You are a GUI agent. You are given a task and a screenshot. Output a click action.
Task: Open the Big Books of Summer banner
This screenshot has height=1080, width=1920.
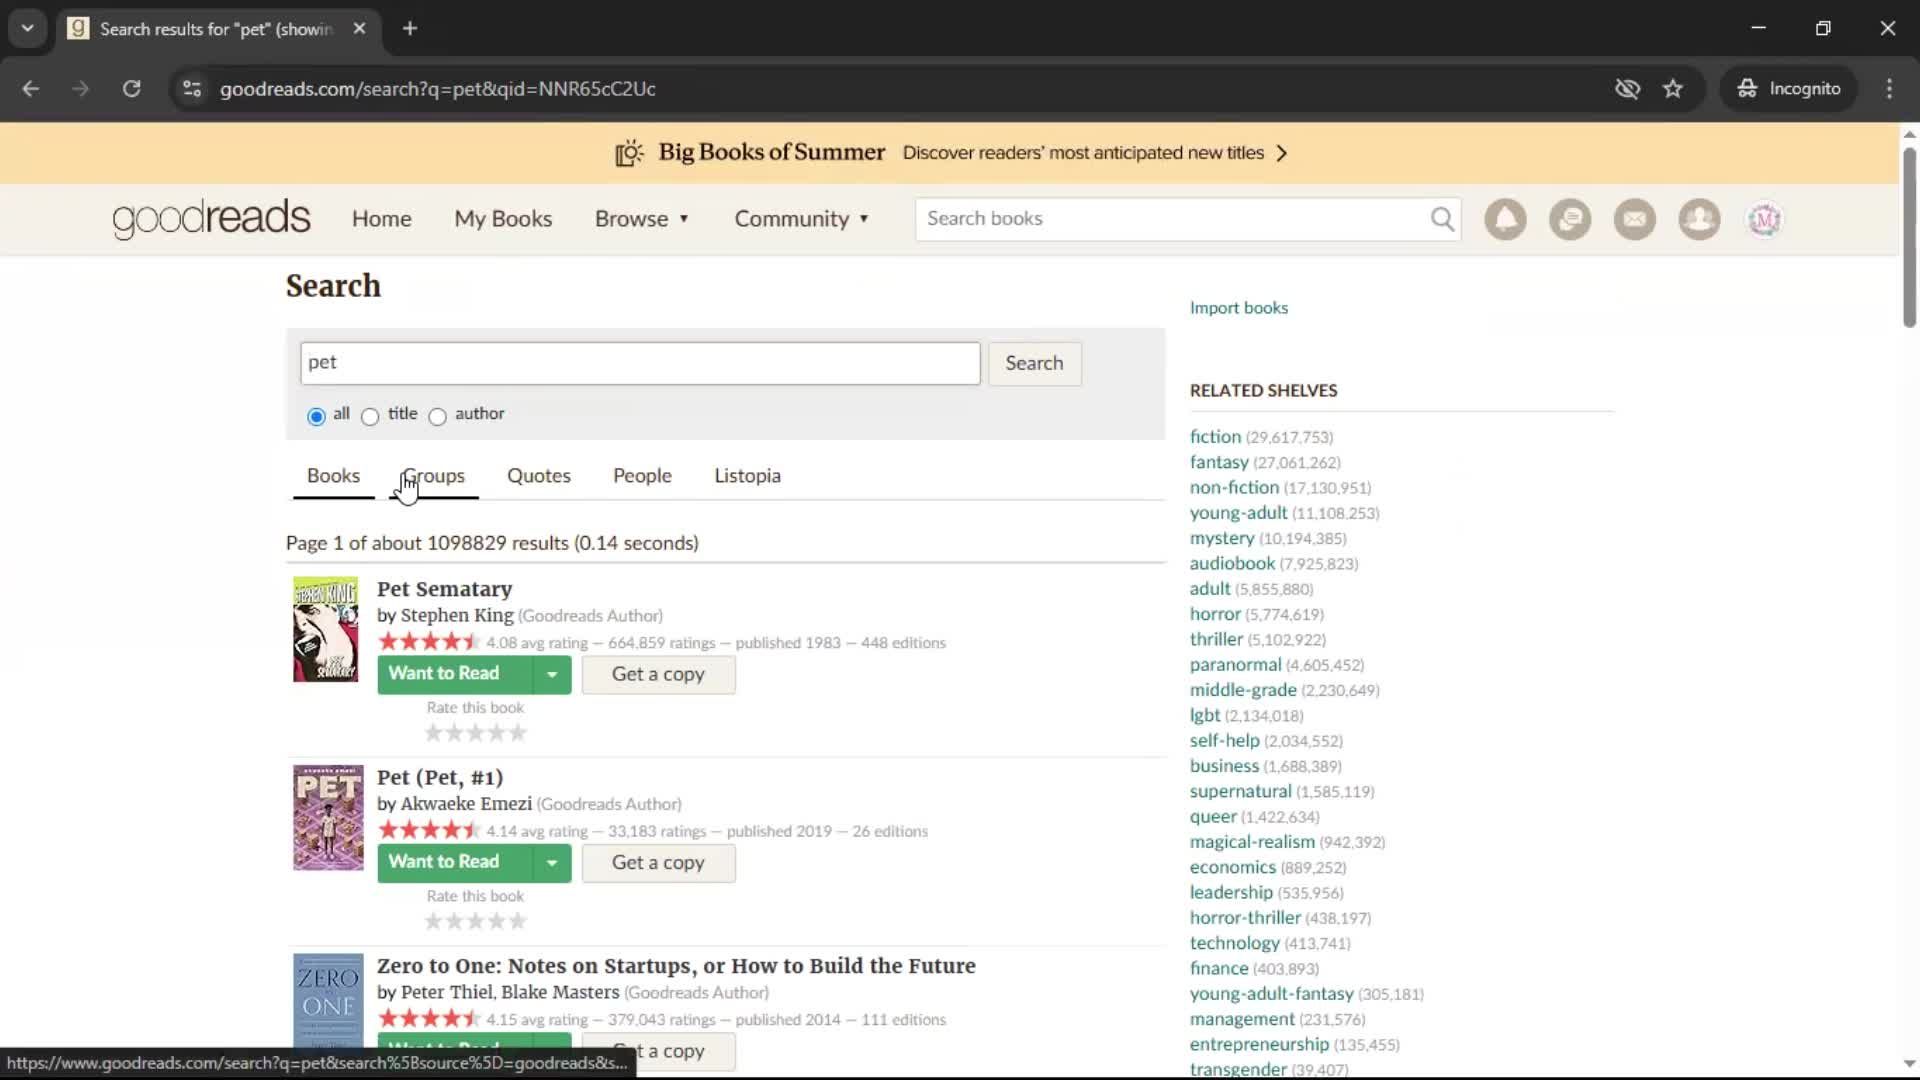point(951,153)
